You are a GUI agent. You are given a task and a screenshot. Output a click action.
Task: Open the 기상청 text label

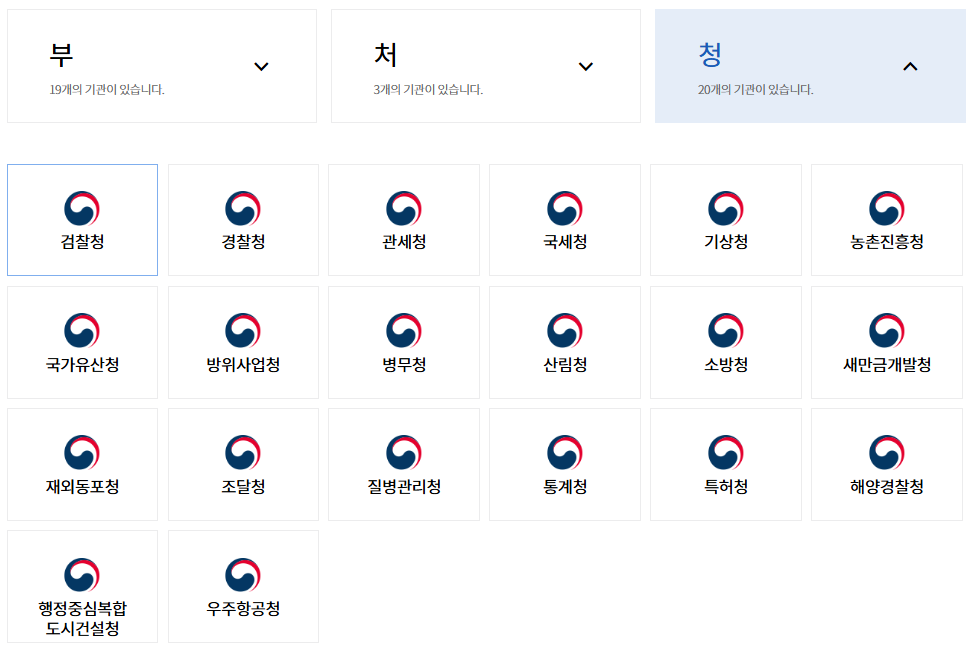pyautogui.click(x=726, y=241)
